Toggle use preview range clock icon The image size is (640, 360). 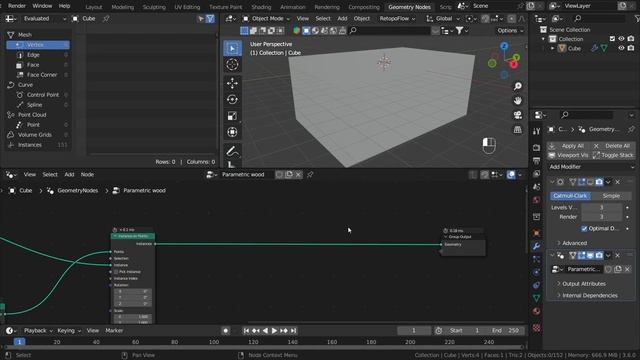point(439,331)
